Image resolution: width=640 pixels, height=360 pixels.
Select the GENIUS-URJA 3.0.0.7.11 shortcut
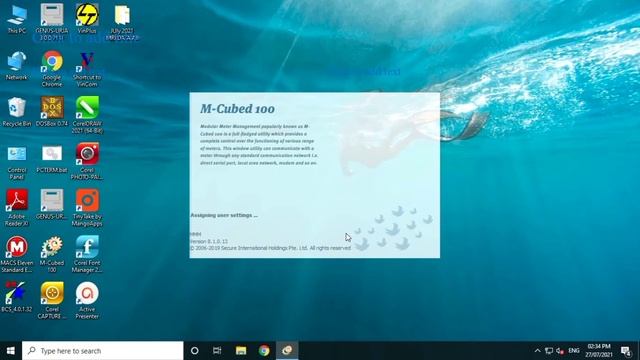(x=52, y=22)
